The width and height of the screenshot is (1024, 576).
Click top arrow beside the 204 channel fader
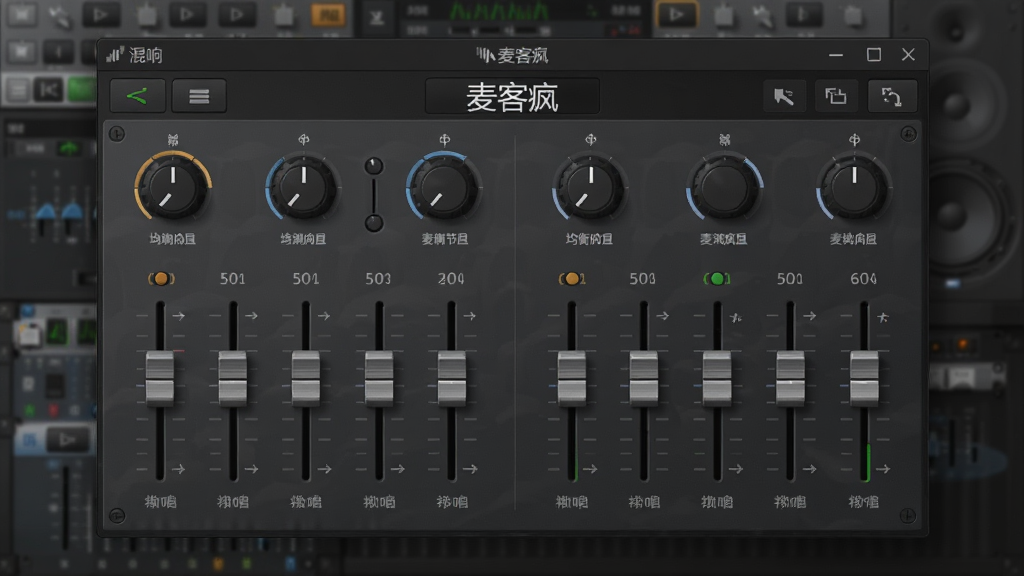[x=470, y=316]
